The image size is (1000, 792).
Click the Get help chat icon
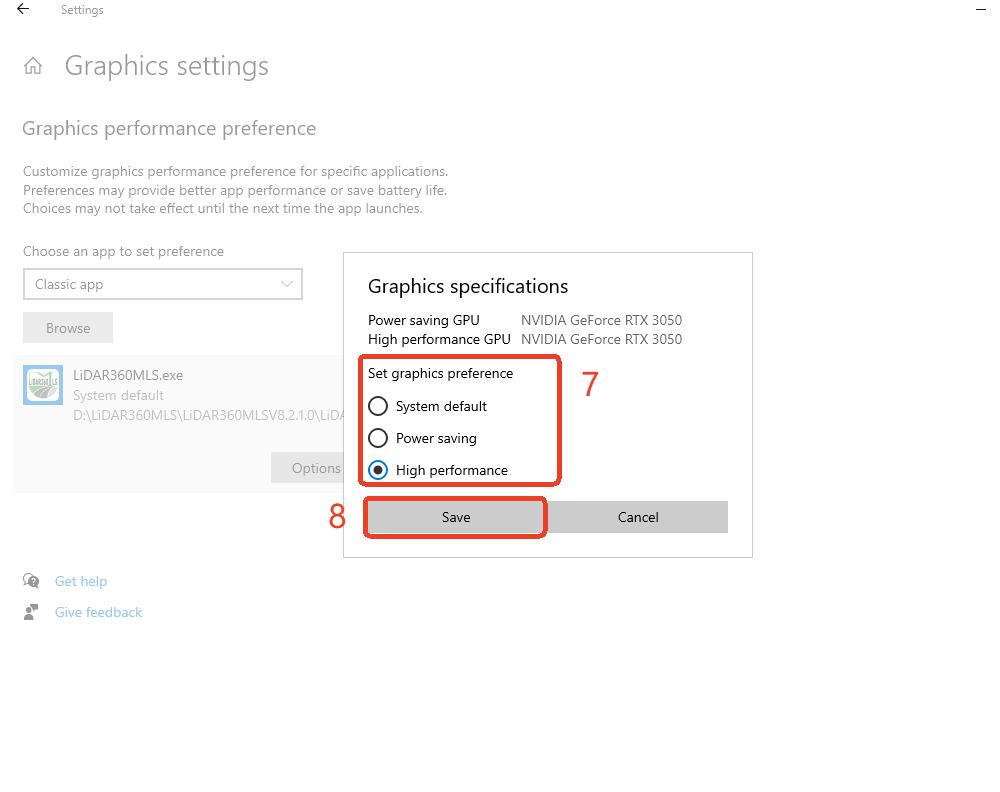click(31, 580)
